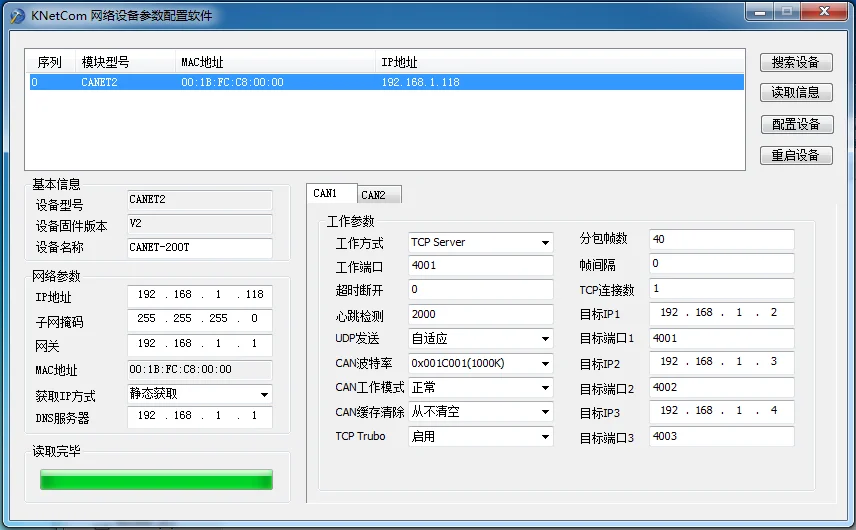
Task: Click the 设备型号 field CANET2
Action: (x=199, y=200)
